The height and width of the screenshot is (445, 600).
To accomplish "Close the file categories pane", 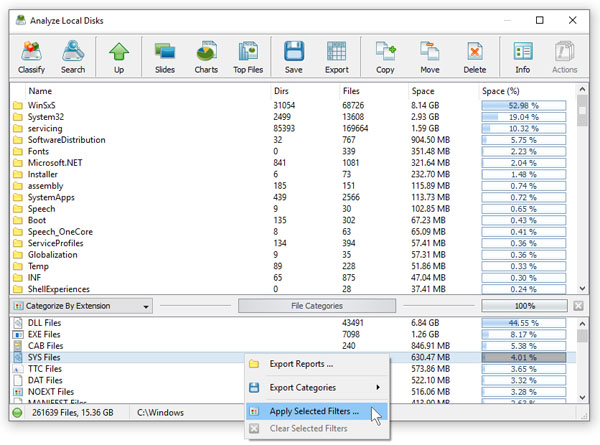I will [x=578, y=306].
